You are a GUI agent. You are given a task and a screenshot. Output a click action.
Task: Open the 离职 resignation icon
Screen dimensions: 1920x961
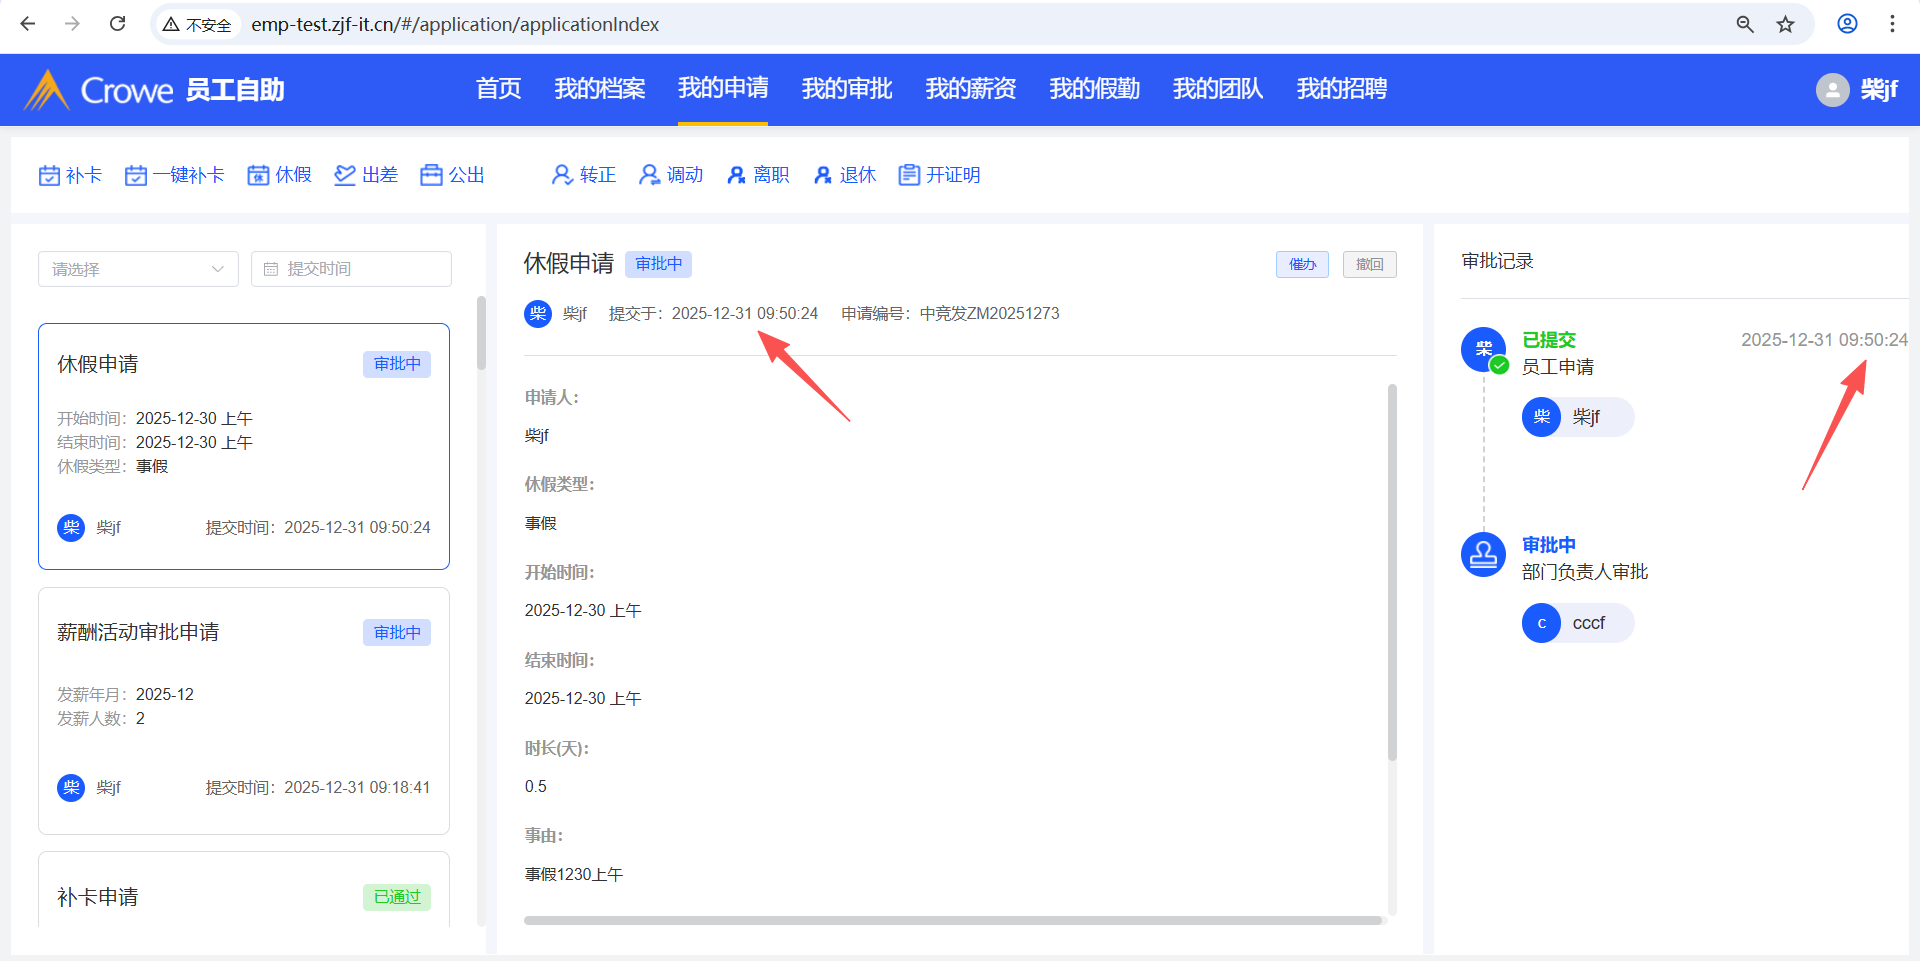click(736, 176)
